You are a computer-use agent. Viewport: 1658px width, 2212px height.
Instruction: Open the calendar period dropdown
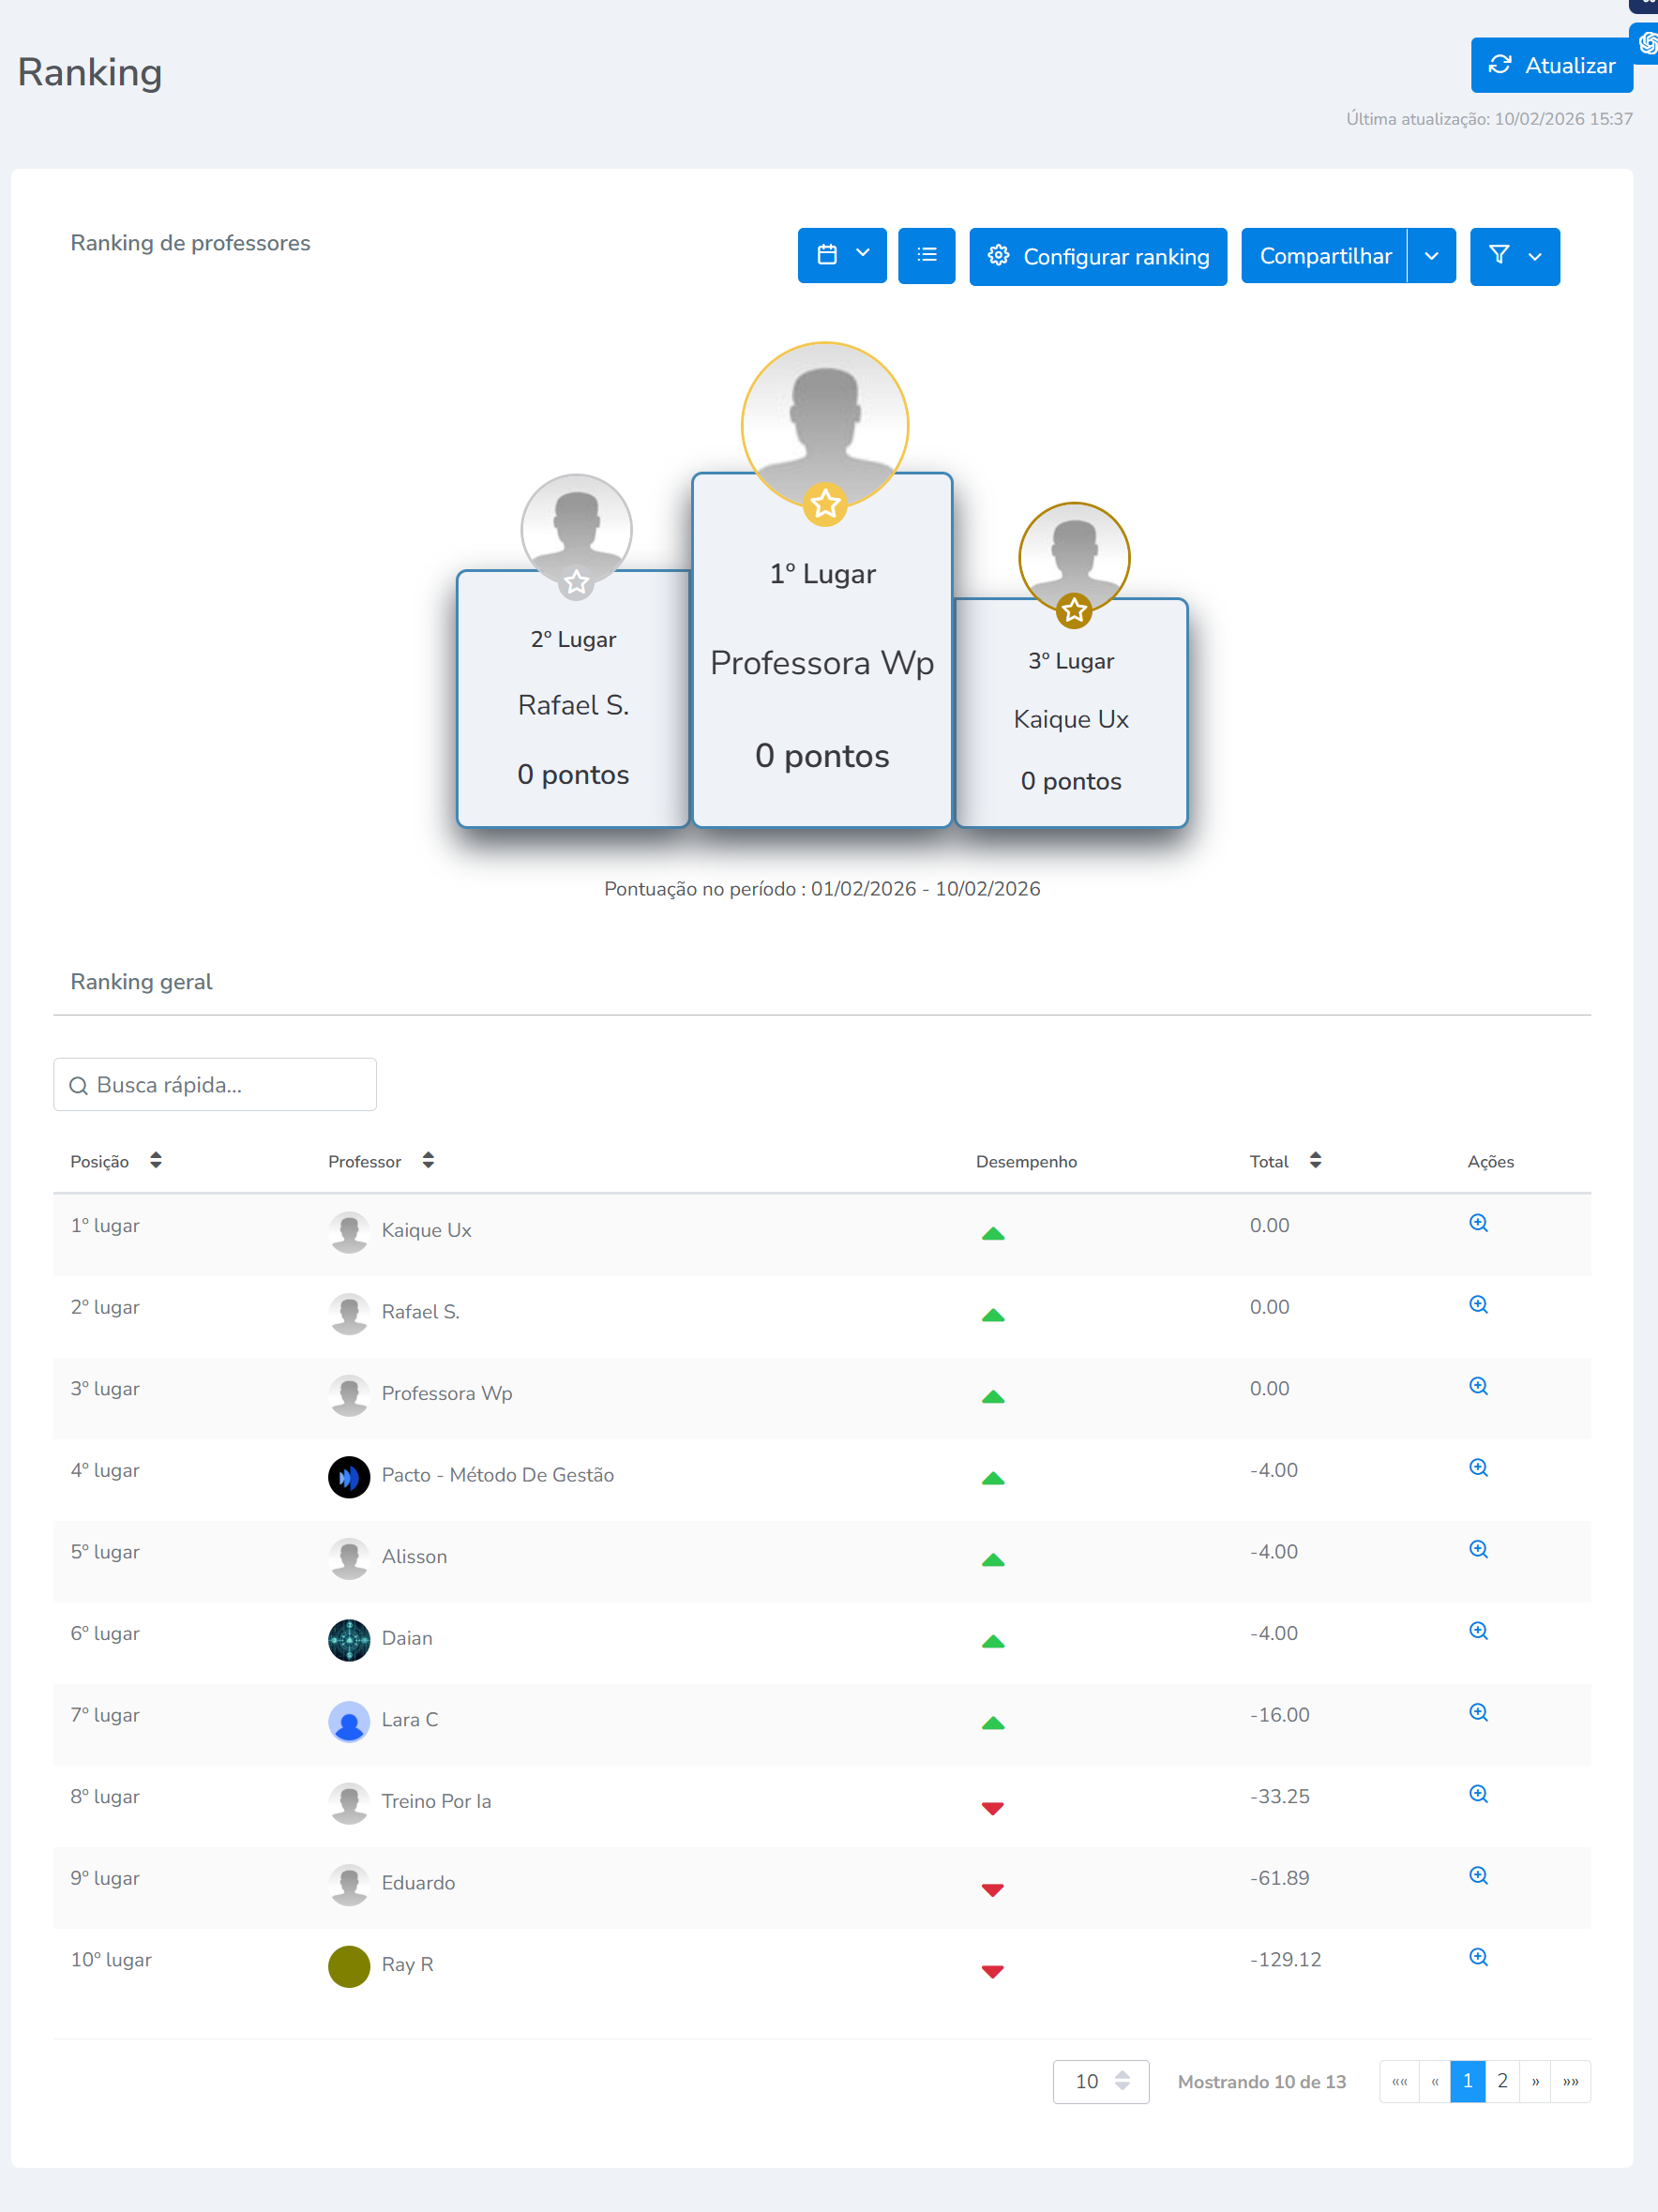[x=841, y=256]
